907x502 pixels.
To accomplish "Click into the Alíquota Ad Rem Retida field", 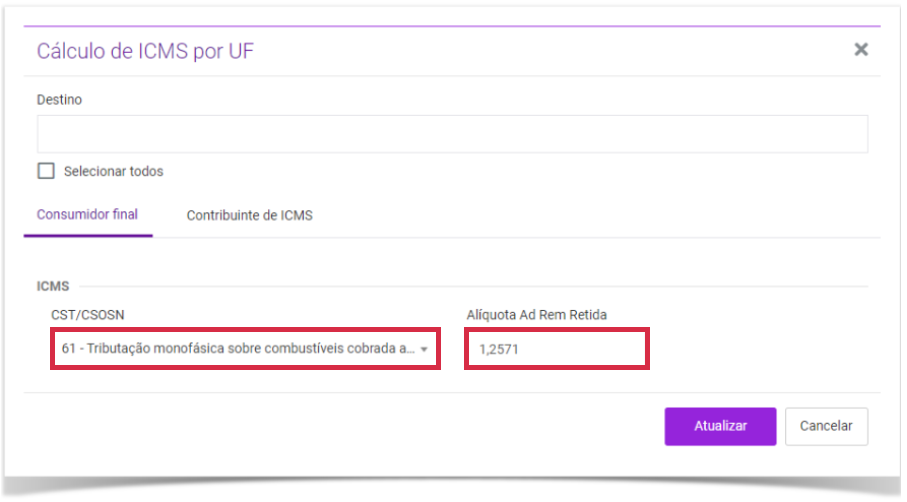I will 556,349.
